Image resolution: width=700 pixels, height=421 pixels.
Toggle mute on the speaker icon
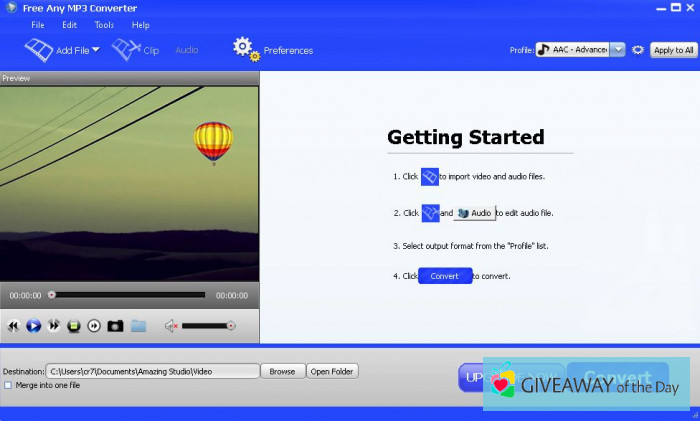170,325
